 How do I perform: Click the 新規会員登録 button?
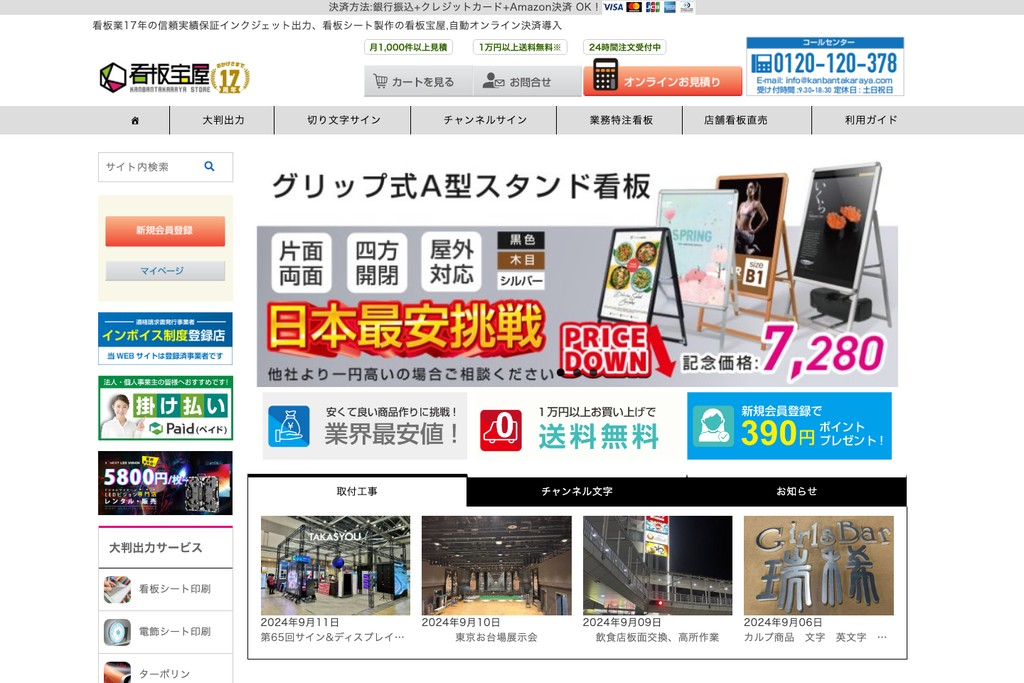point(165,230)
